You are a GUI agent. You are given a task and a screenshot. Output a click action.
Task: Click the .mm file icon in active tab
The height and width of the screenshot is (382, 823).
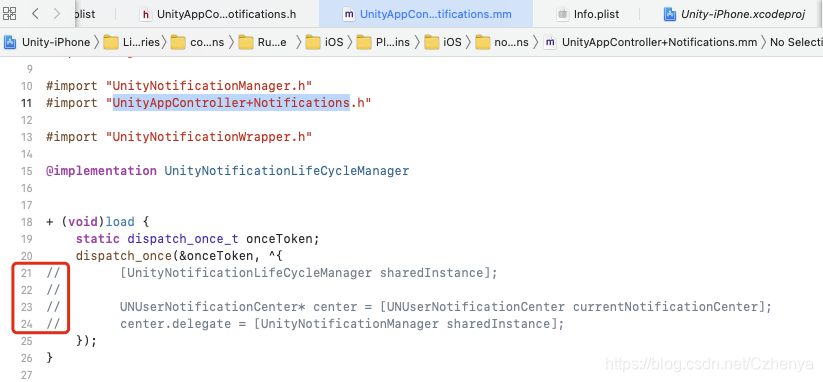click(x=349, y=14)
